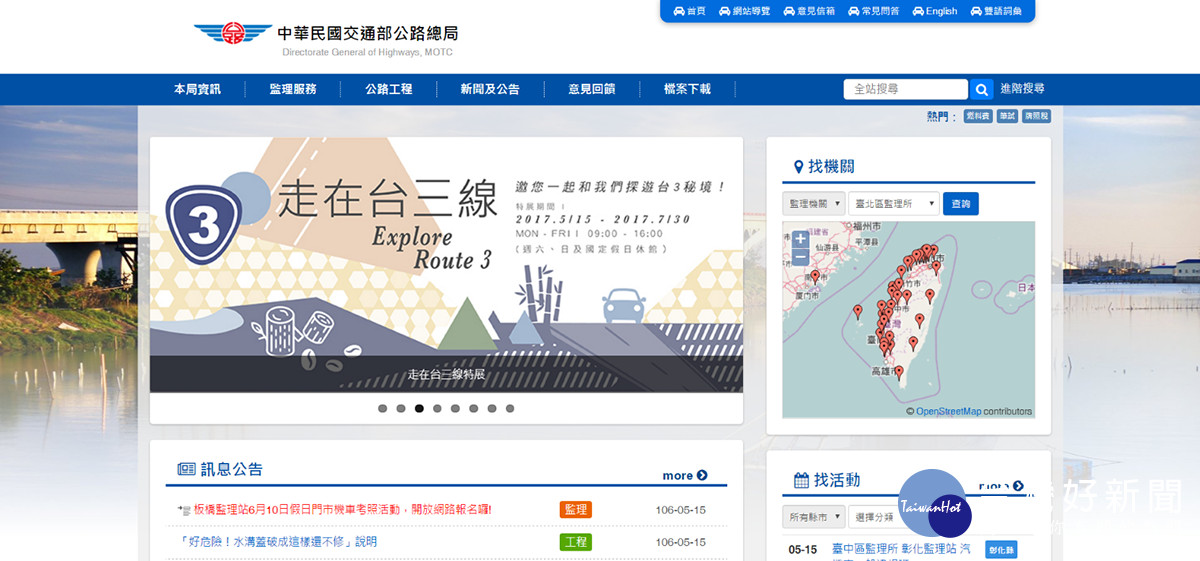Screen dimensions: 1200x561
Task: Open the OpenStreetMap attribution link
Action: point(949,411)
